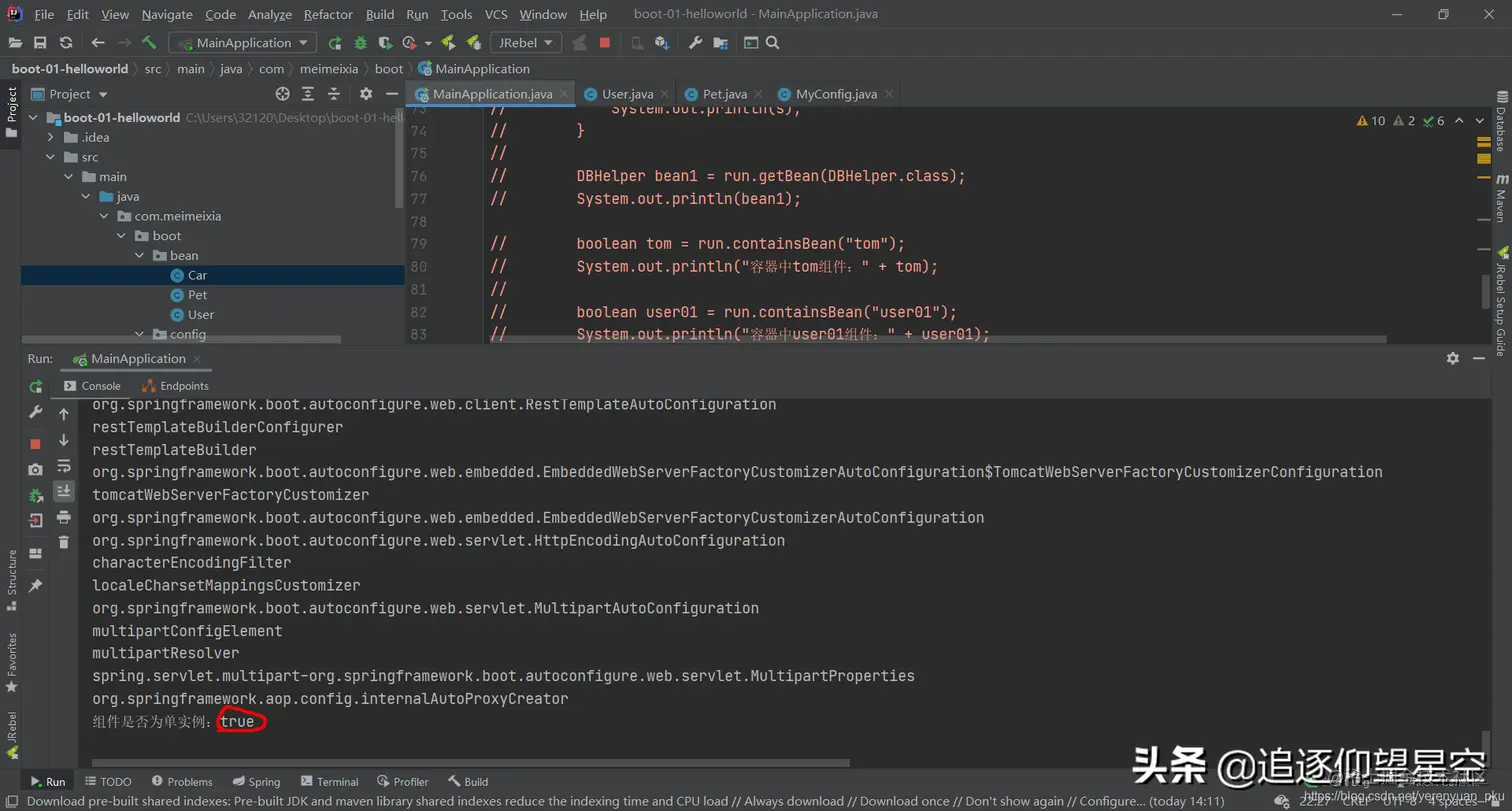
Task: Toggle soft-wrap in the console
Action: pos(64,466)
